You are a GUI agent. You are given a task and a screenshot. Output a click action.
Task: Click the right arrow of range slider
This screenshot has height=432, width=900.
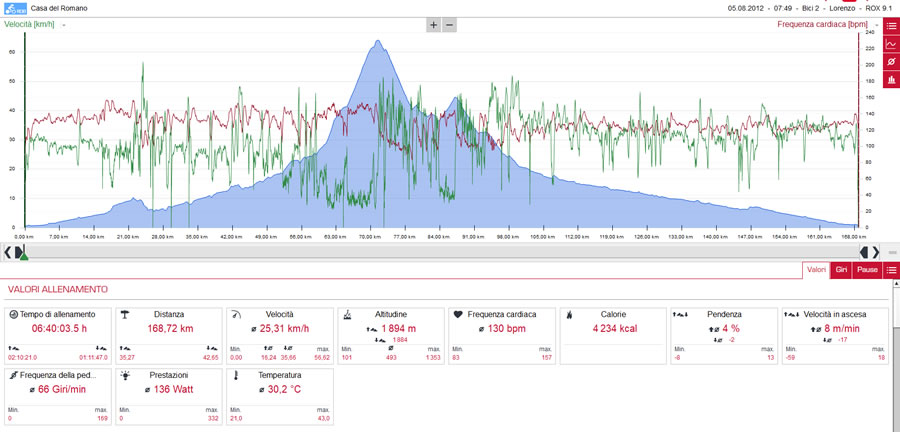click(x=876, y=252)
